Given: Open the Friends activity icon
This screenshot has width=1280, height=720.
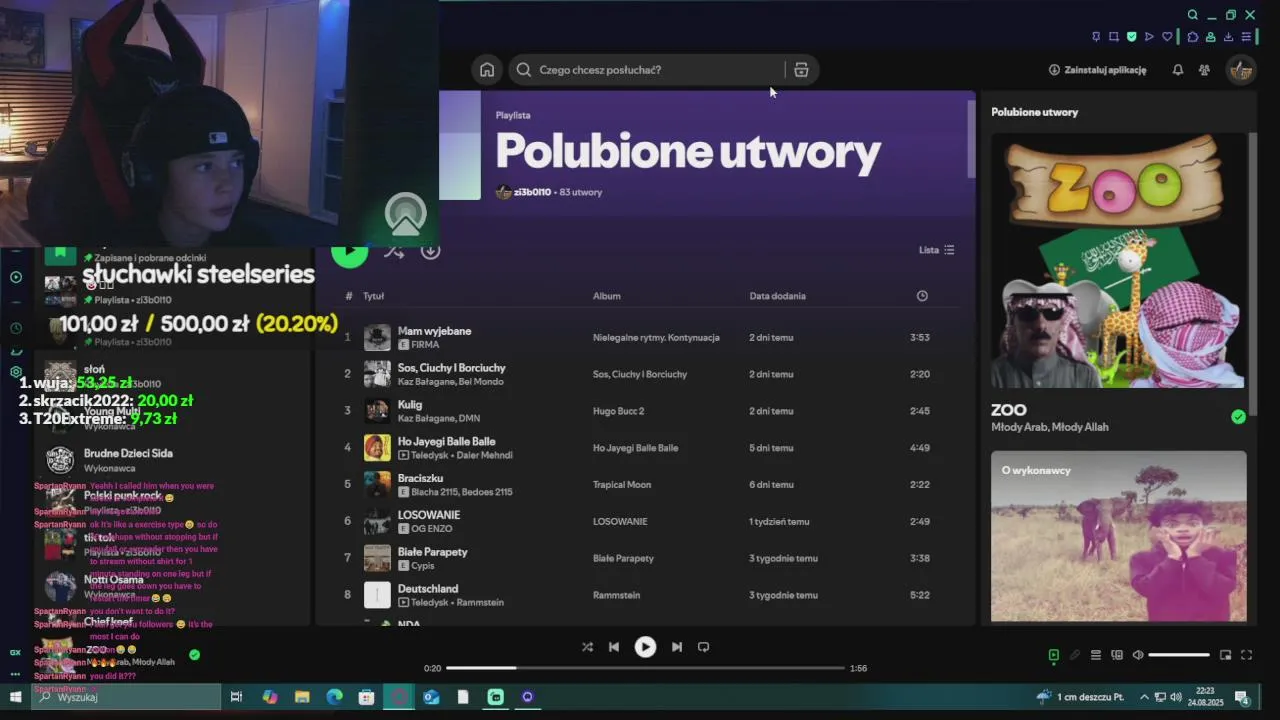Looking at the screenshot, I should tap(1204, 70).
